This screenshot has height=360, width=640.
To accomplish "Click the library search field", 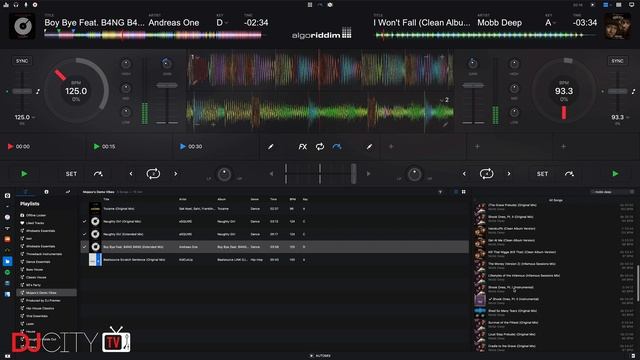I will (x=613, y=192).
